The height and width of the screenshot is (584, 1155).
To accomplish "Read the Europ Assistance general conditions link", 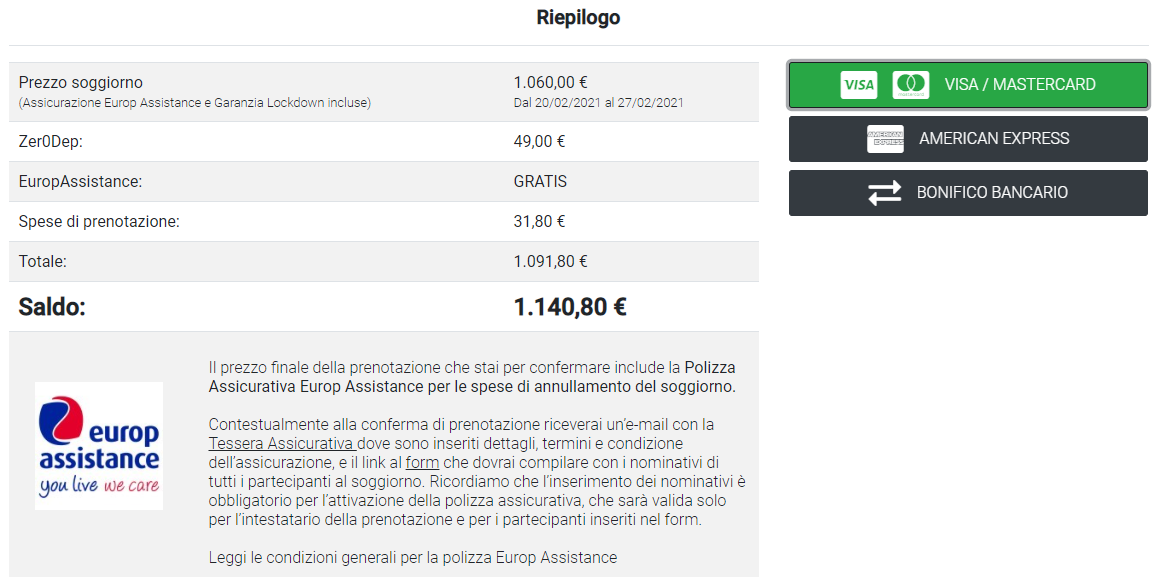I will (x=413, y=557).
